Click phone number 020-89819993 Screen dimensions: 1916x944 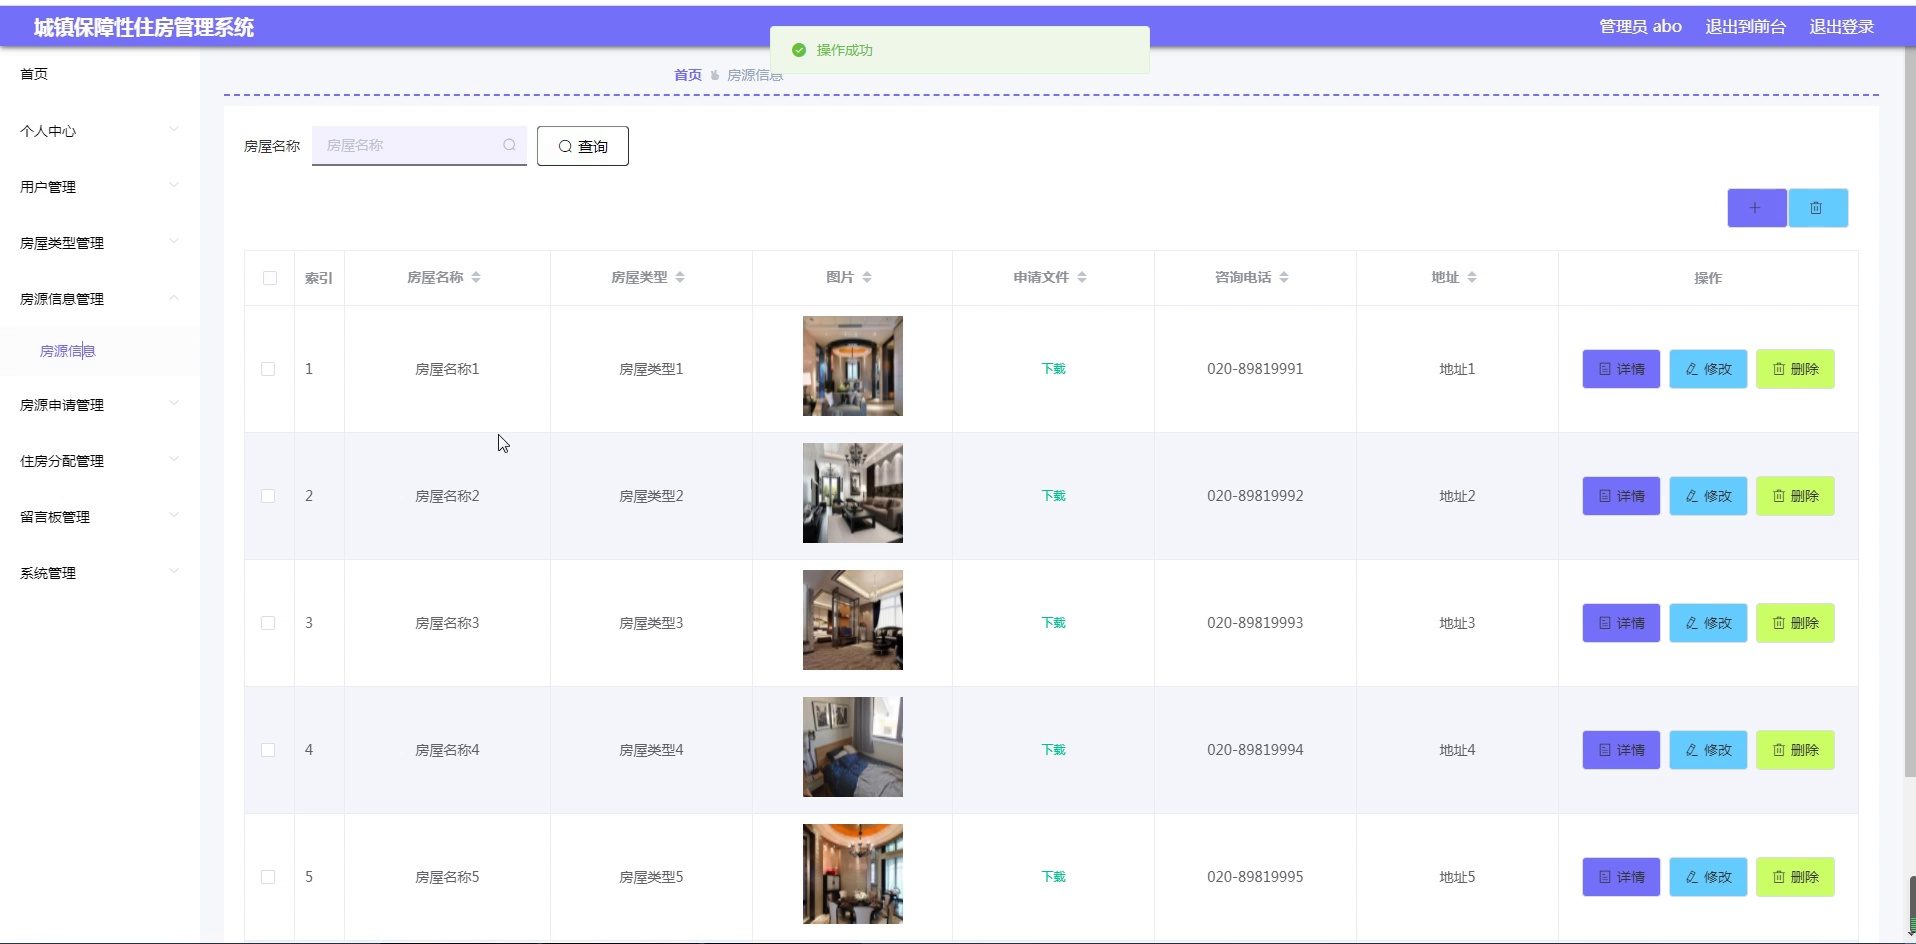[1255, 623]
